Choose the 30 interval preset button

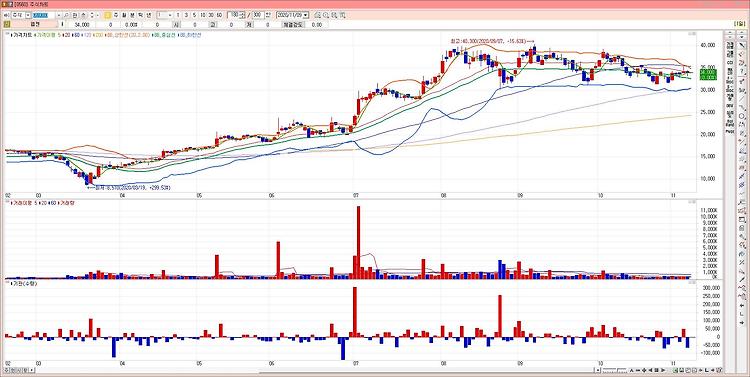[x=211, y=15]
